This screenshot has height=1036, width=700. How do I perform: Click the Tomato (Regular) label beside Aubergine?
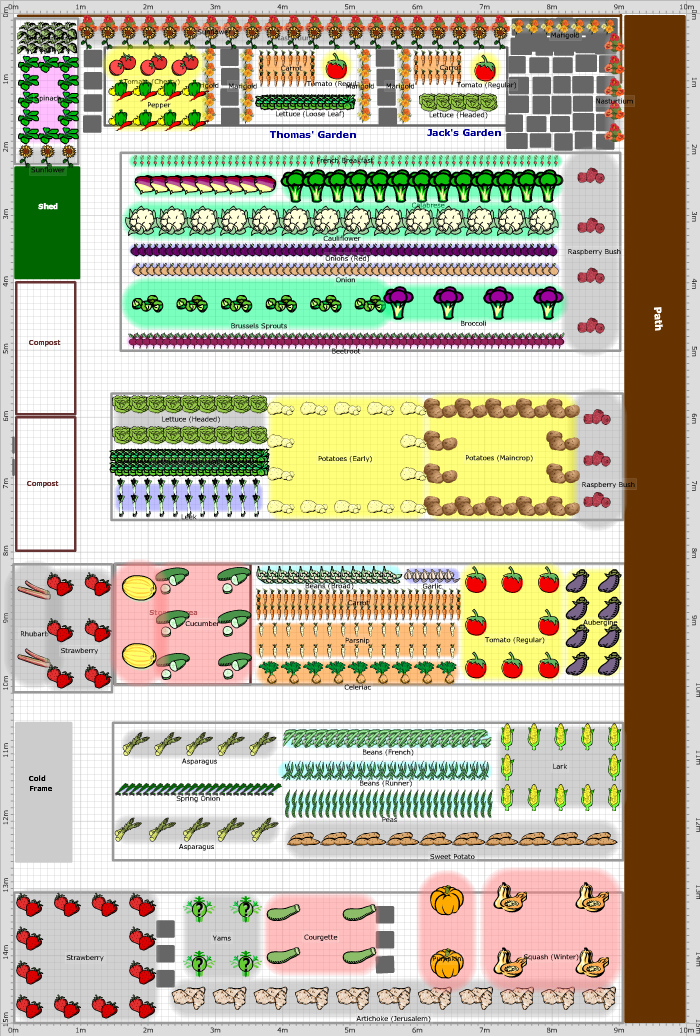[515, 640]
